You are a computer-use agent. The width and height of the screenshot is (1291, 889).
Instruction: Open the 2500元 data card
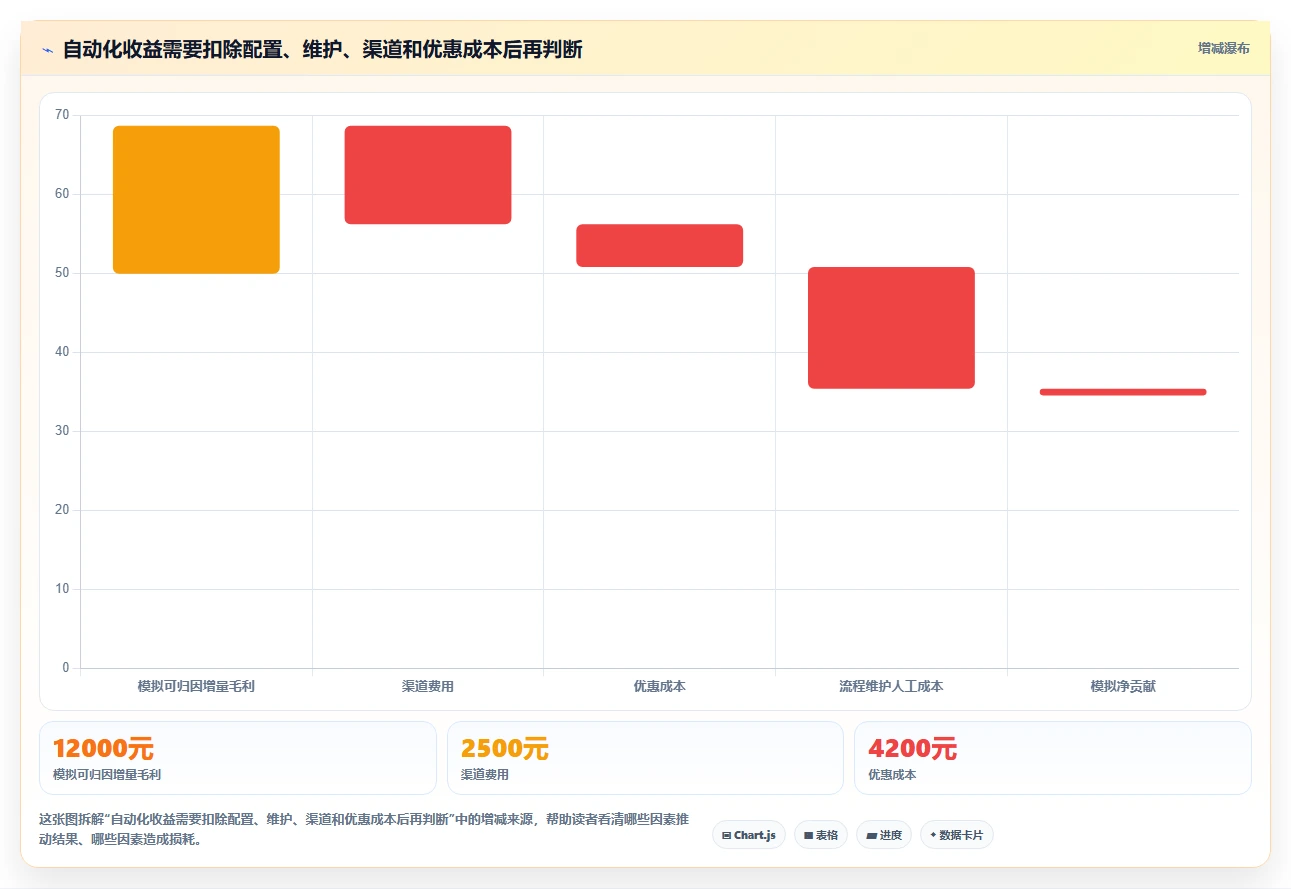[x=645, y=758]
